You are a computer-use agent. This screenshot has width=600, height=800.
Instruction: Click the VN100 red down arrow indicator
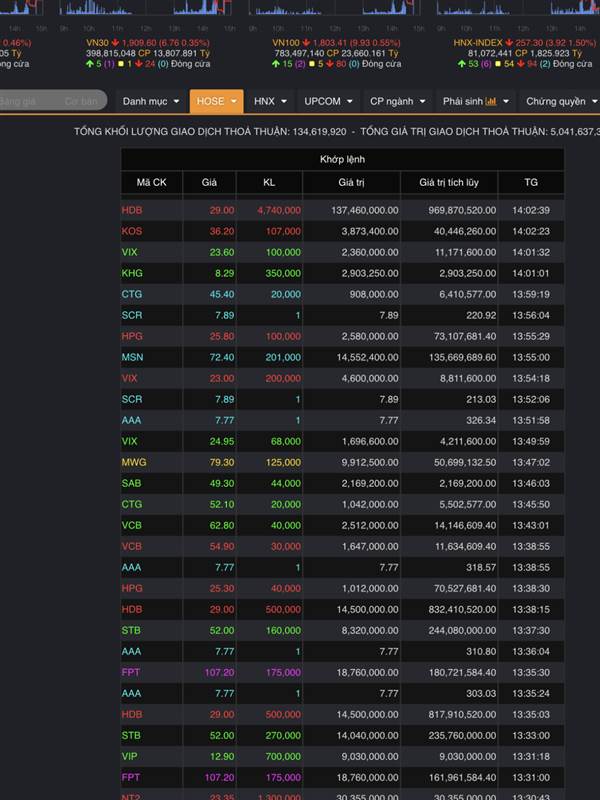308,43
